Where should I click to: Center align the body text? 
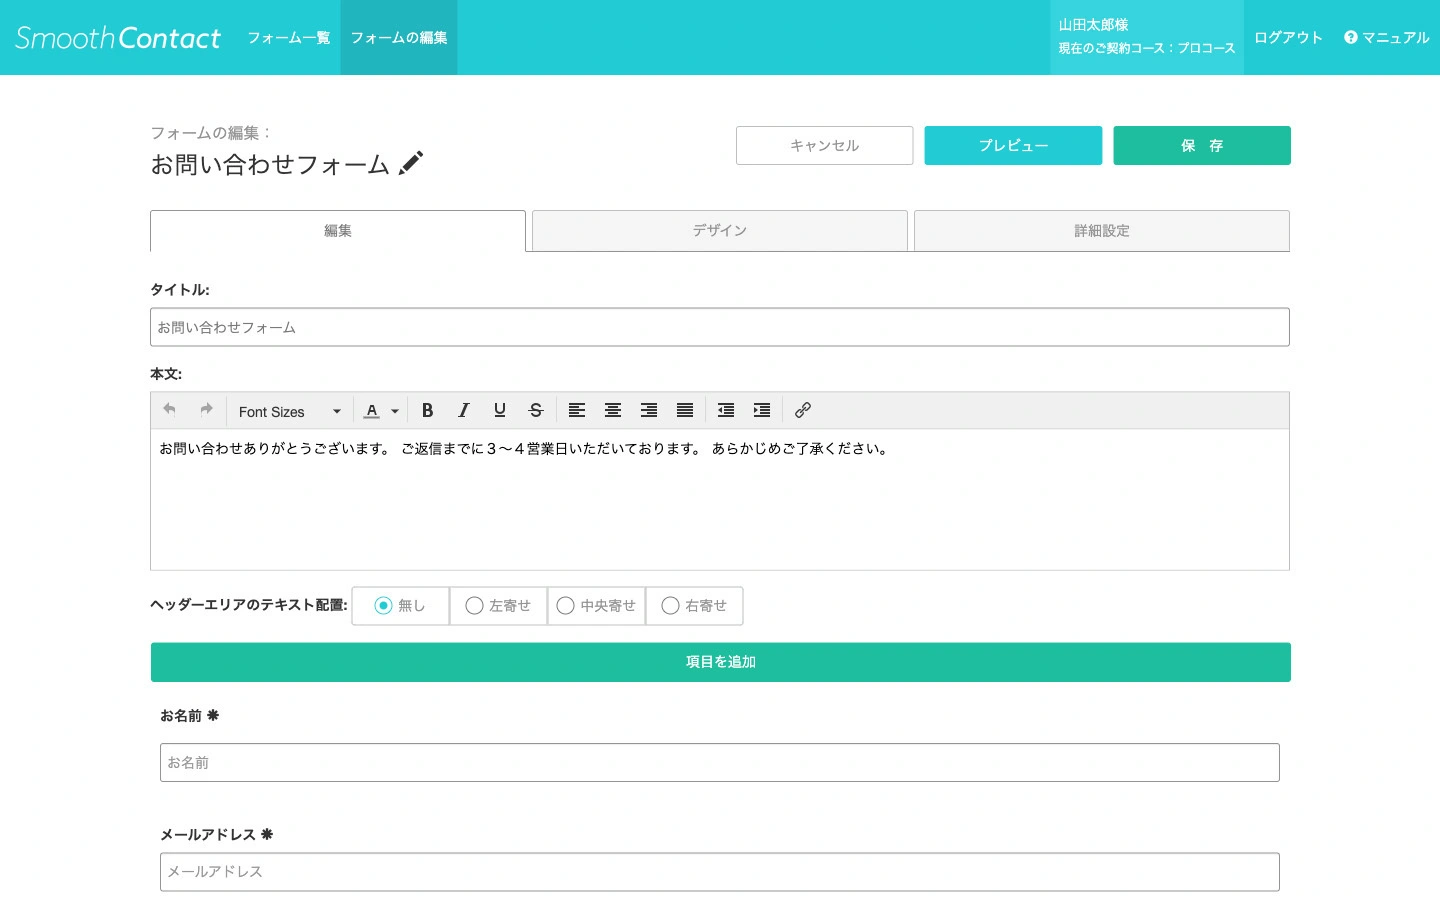coord(613,410)
